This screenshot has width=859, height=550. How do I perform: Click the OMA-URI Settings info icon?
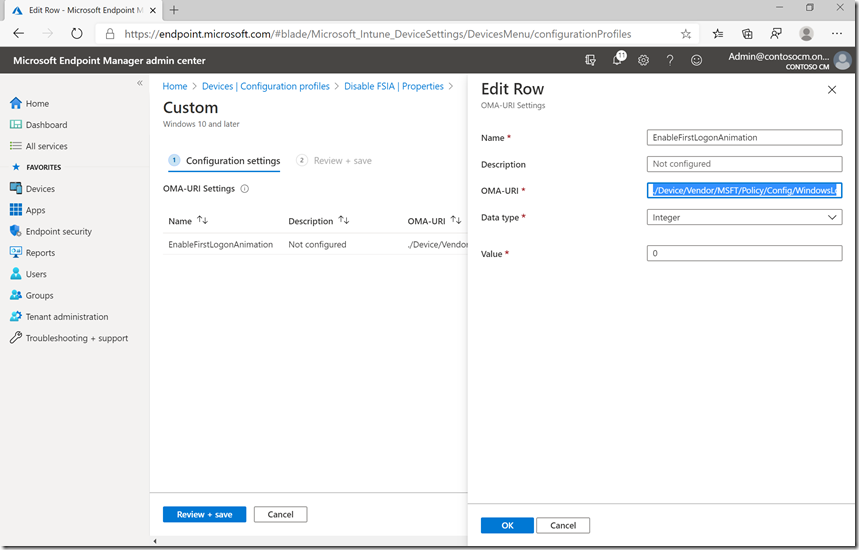pos(245,188)
